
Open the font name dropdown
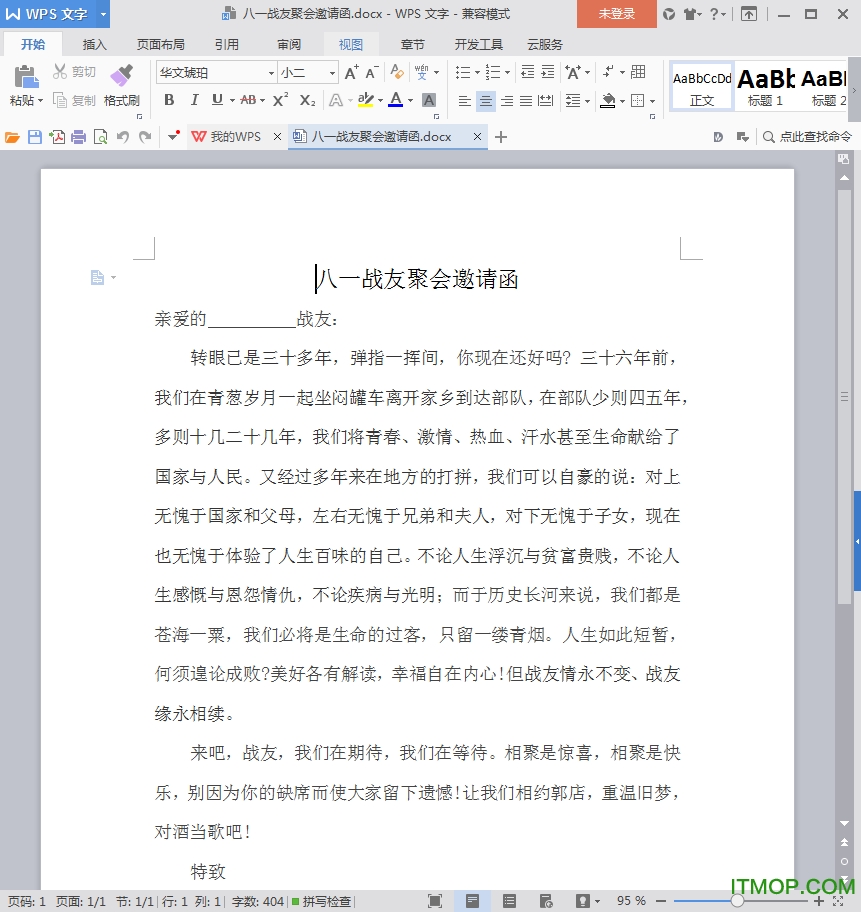coord(271,73)
